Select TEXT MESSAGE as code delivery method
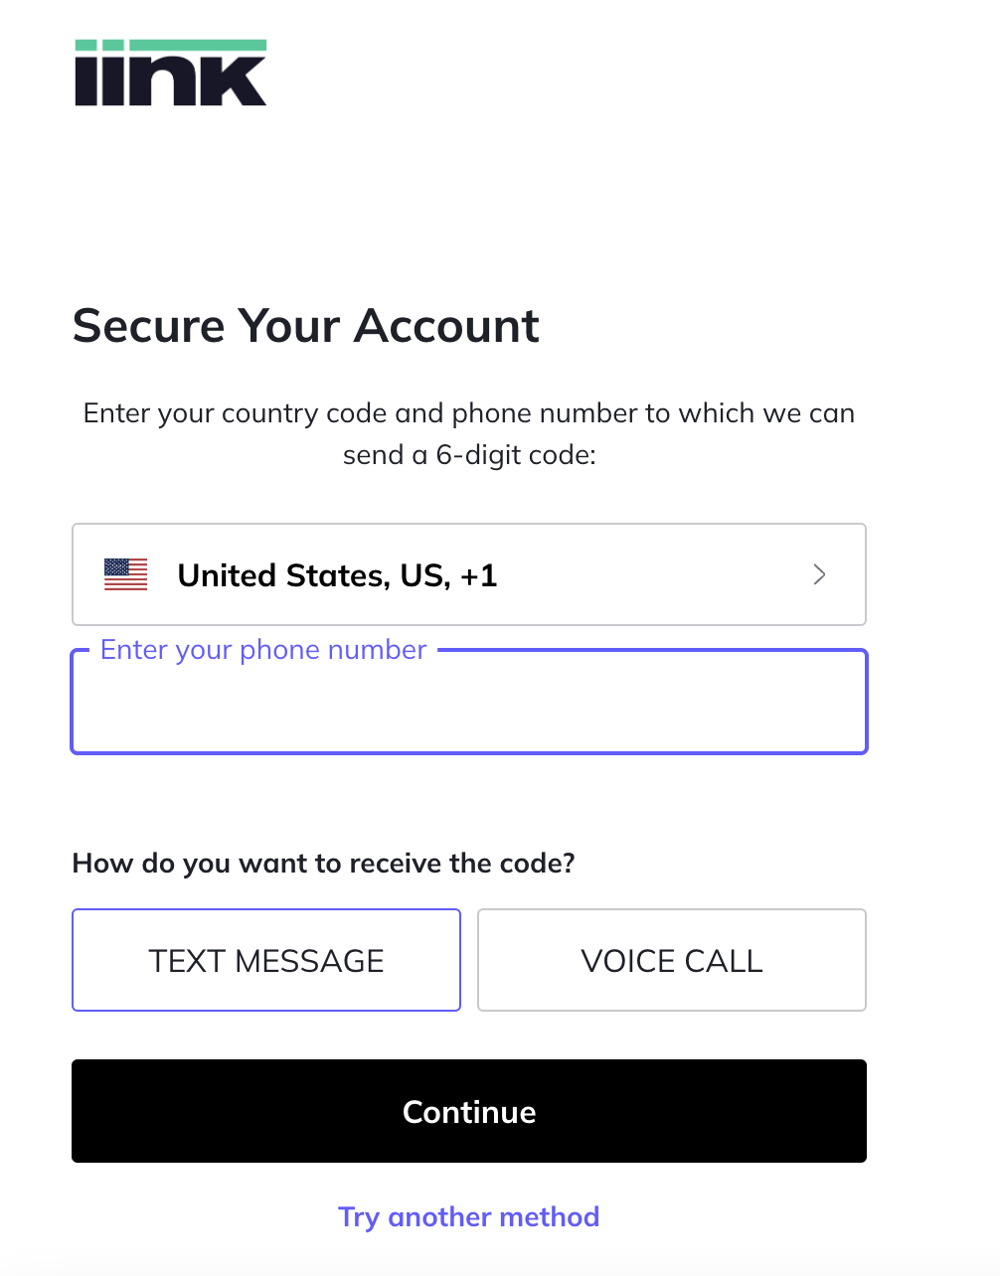The image size is (1000, 1276). 266,959
